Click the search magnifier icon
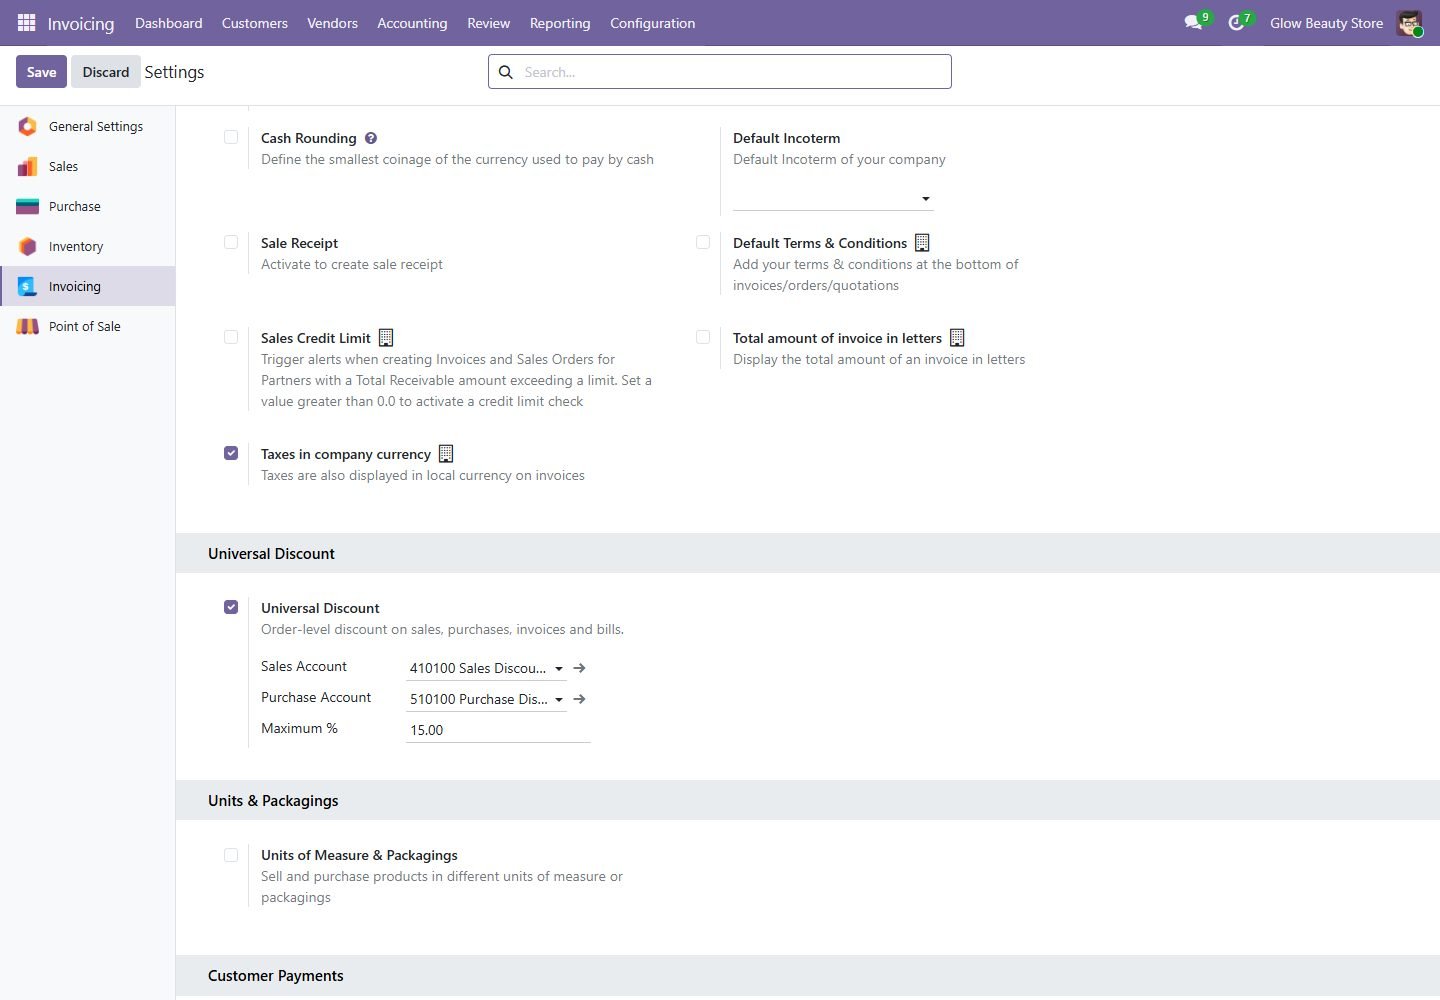 tap(506, 72)
